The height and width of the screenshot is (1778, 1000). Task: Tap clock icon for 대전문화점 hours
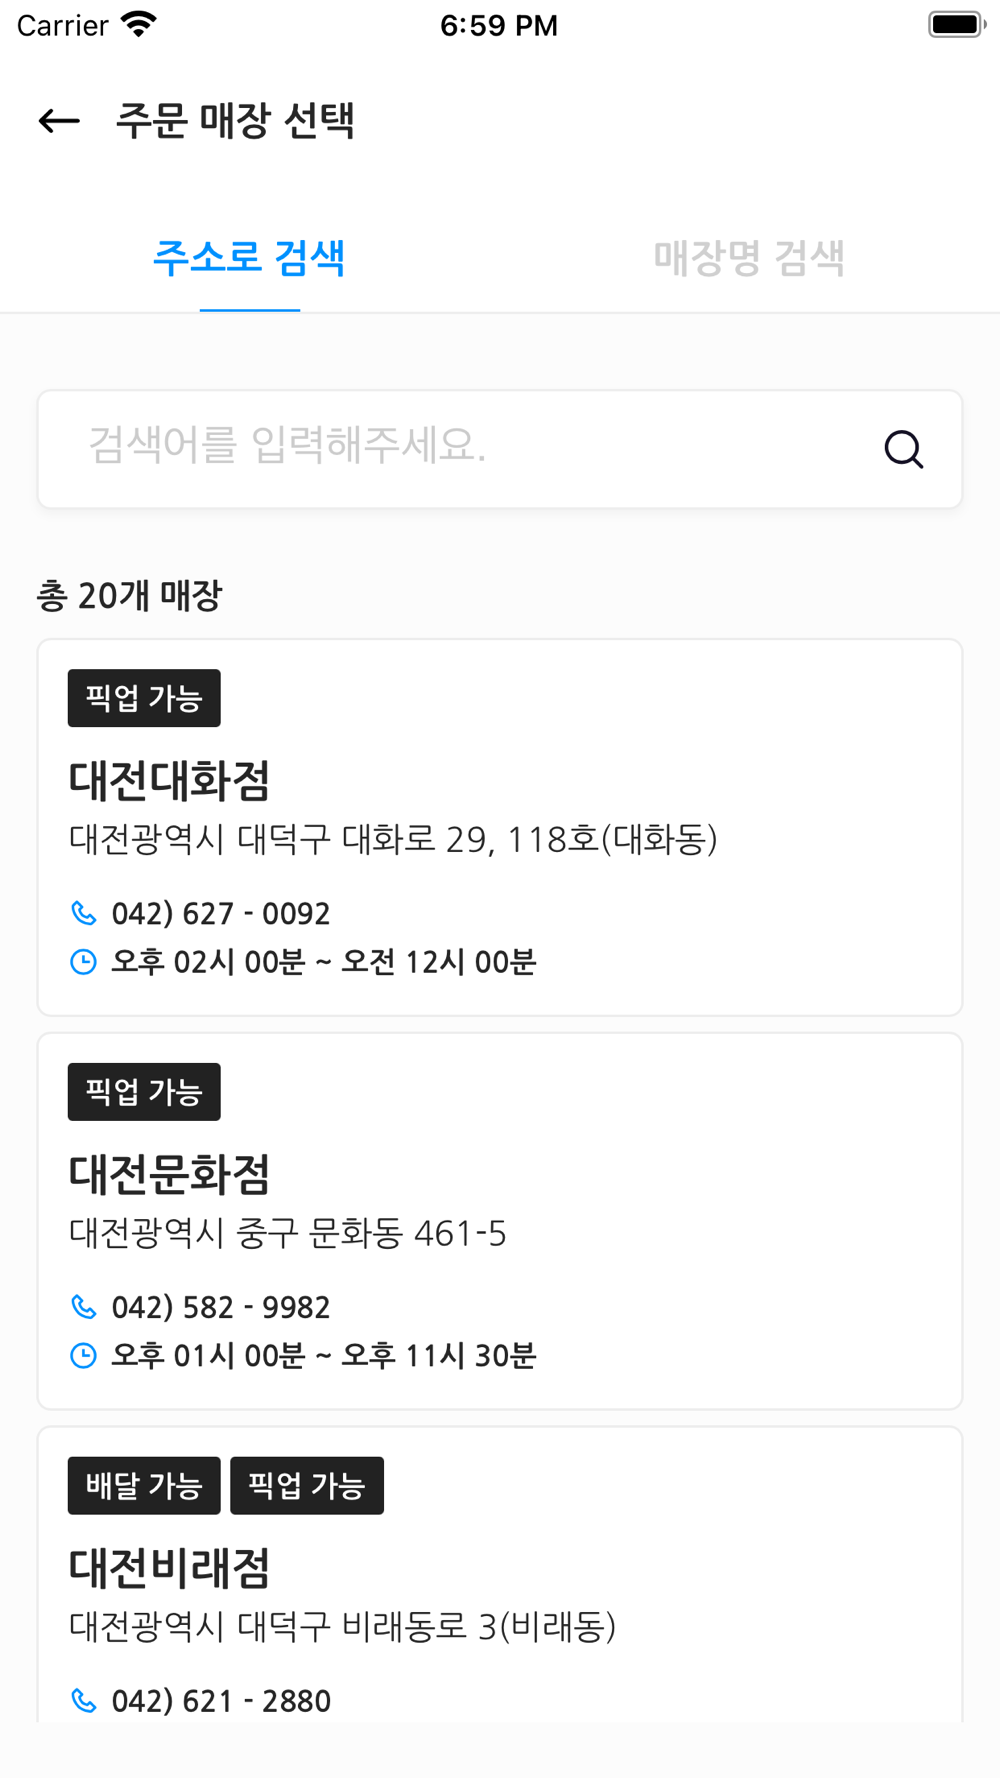point(84,1356)
